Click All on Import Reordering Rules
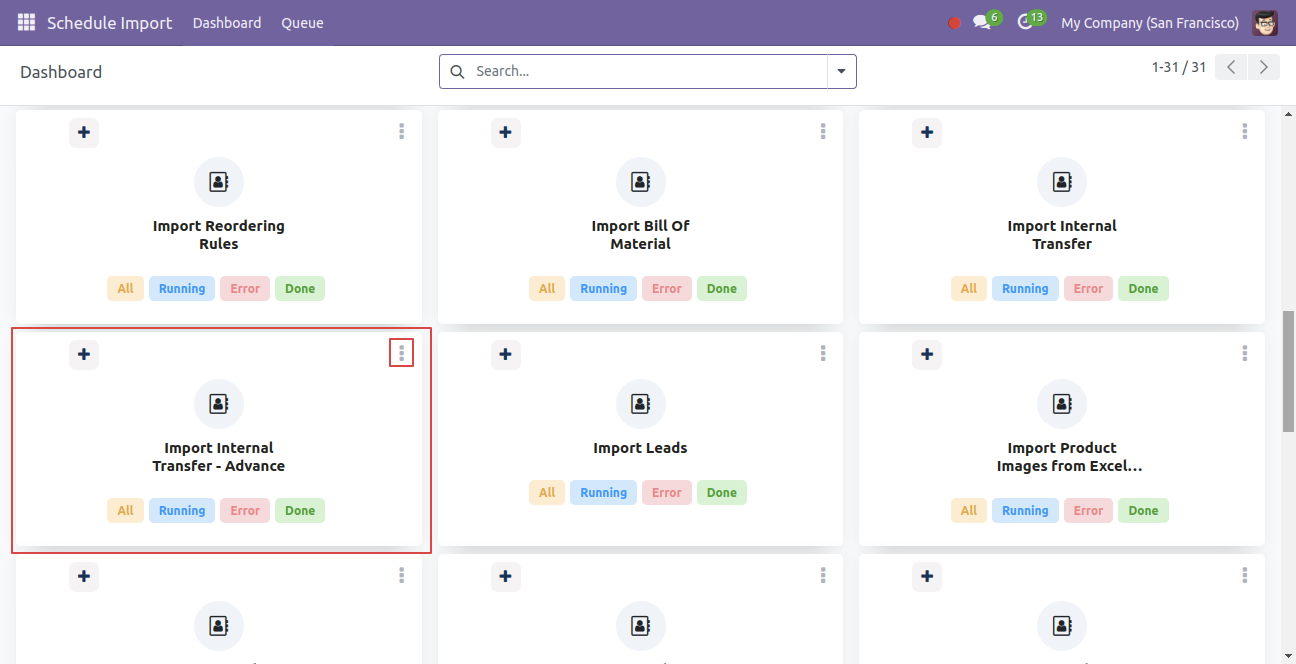The width and height of the screenshot is (1296, 664). (x=125, y=289)
